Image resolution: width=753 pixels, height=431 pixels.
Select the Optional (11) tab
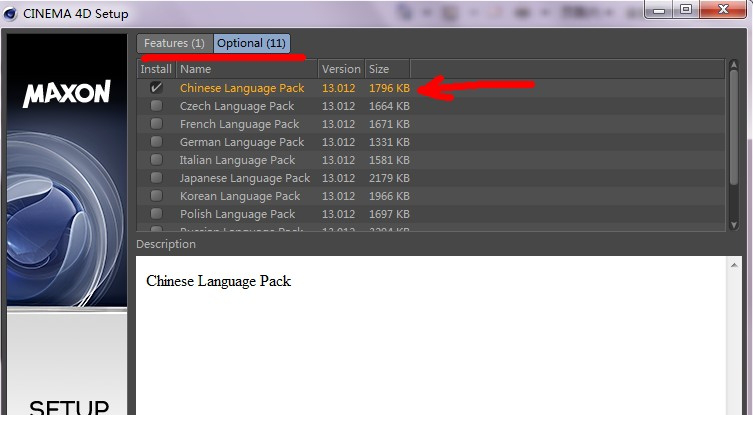251,43
